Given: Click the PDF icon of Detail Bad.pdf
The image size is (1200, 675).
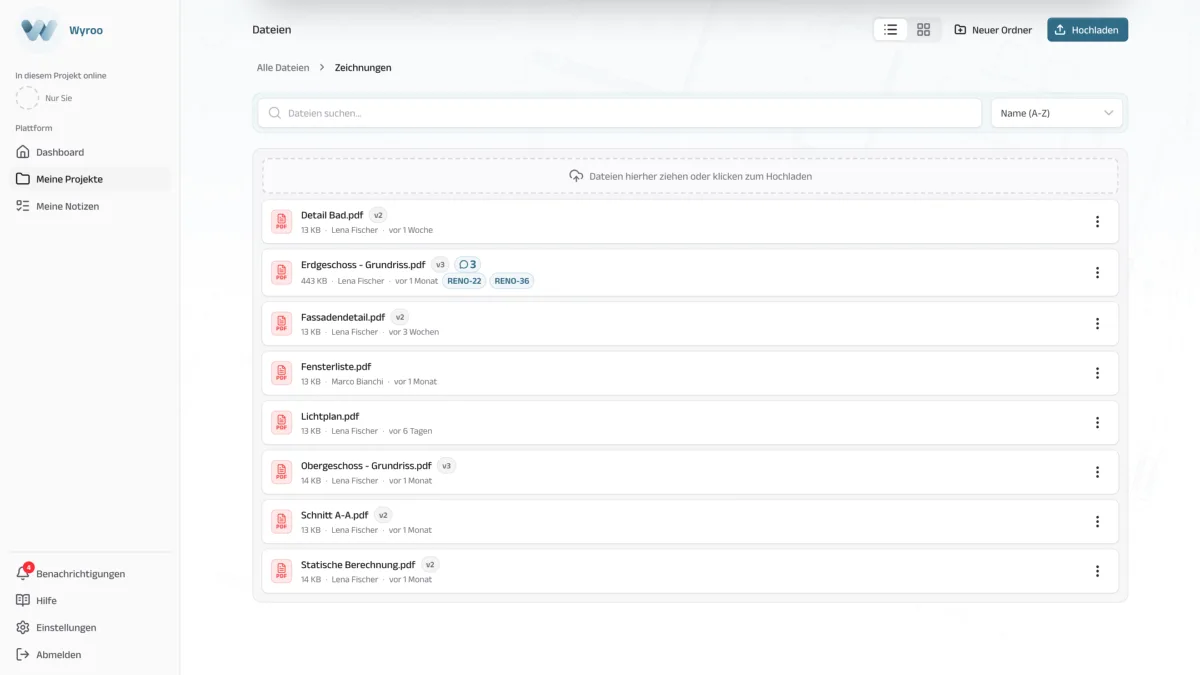Looking at the screenshot, I should click(x=282, y=222).
